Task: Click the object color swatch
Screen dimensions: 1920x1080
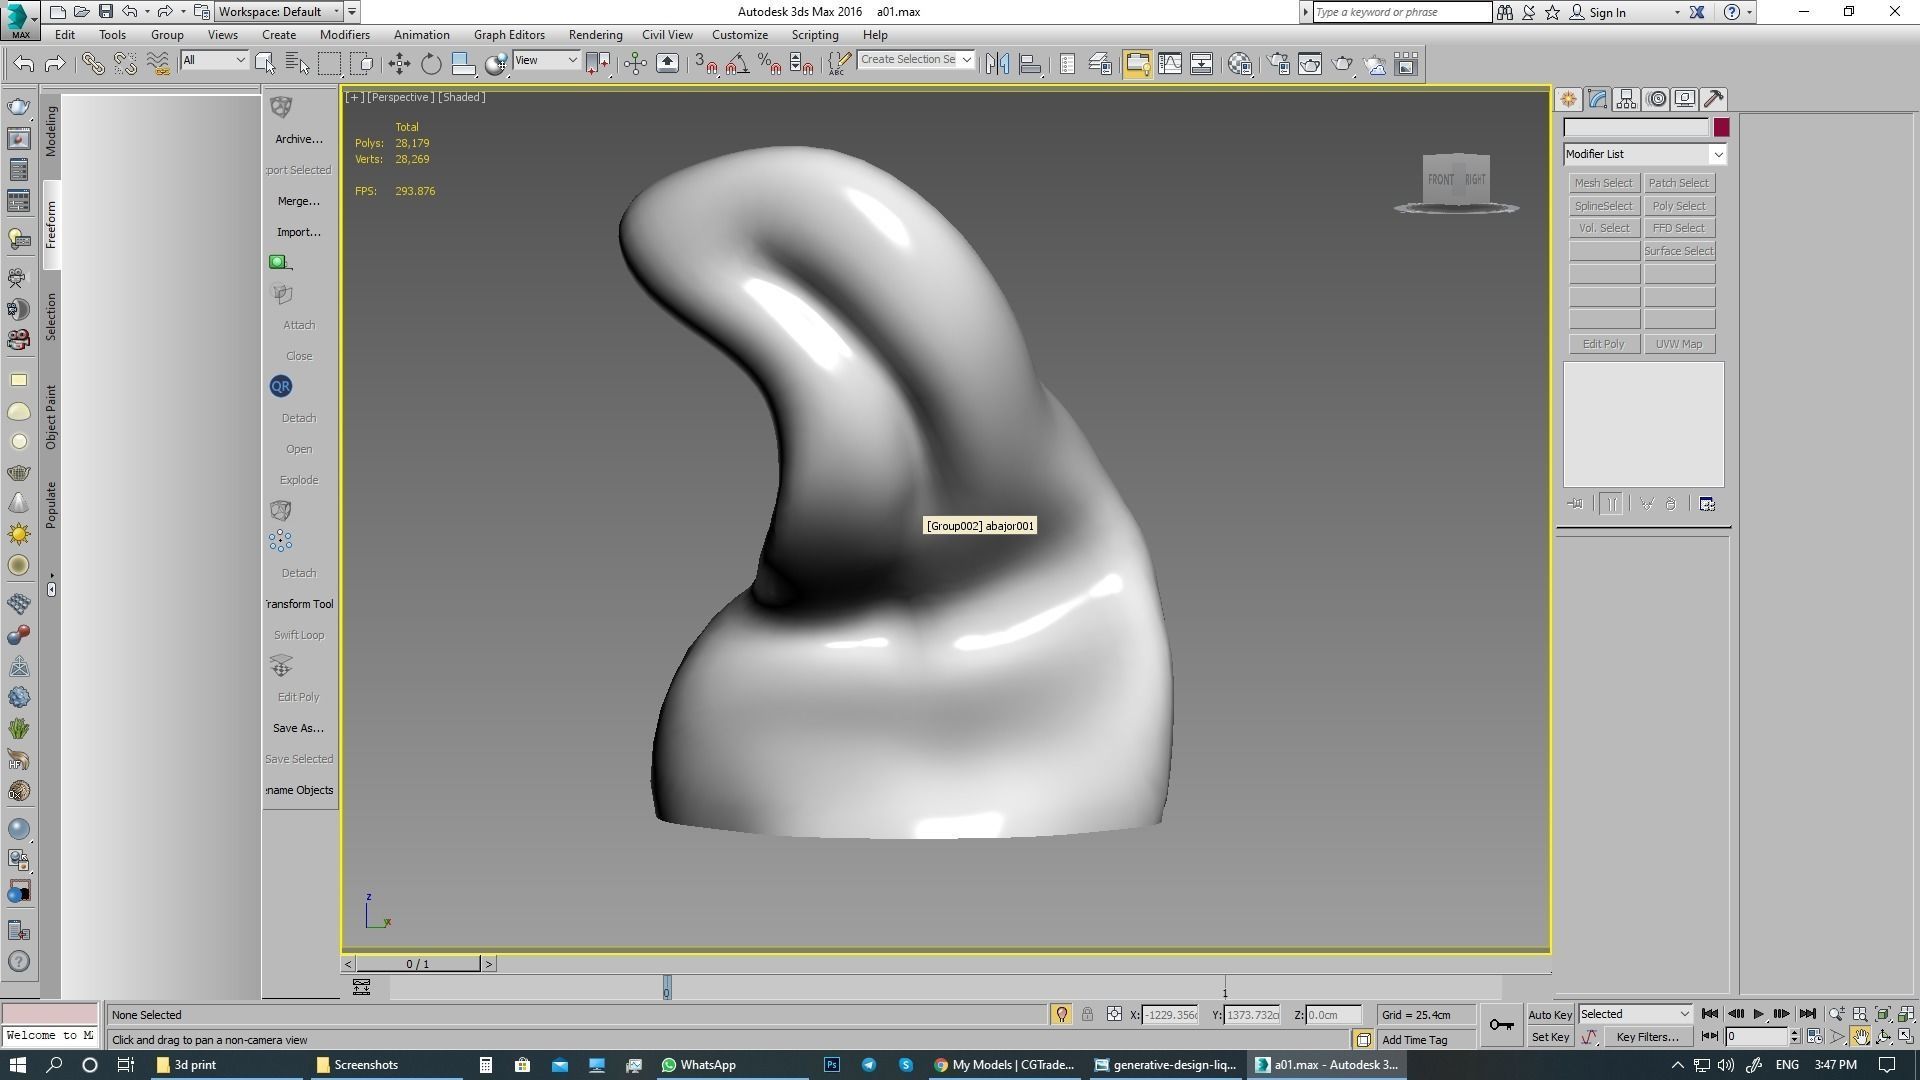Action: (x=1721, y=128)
